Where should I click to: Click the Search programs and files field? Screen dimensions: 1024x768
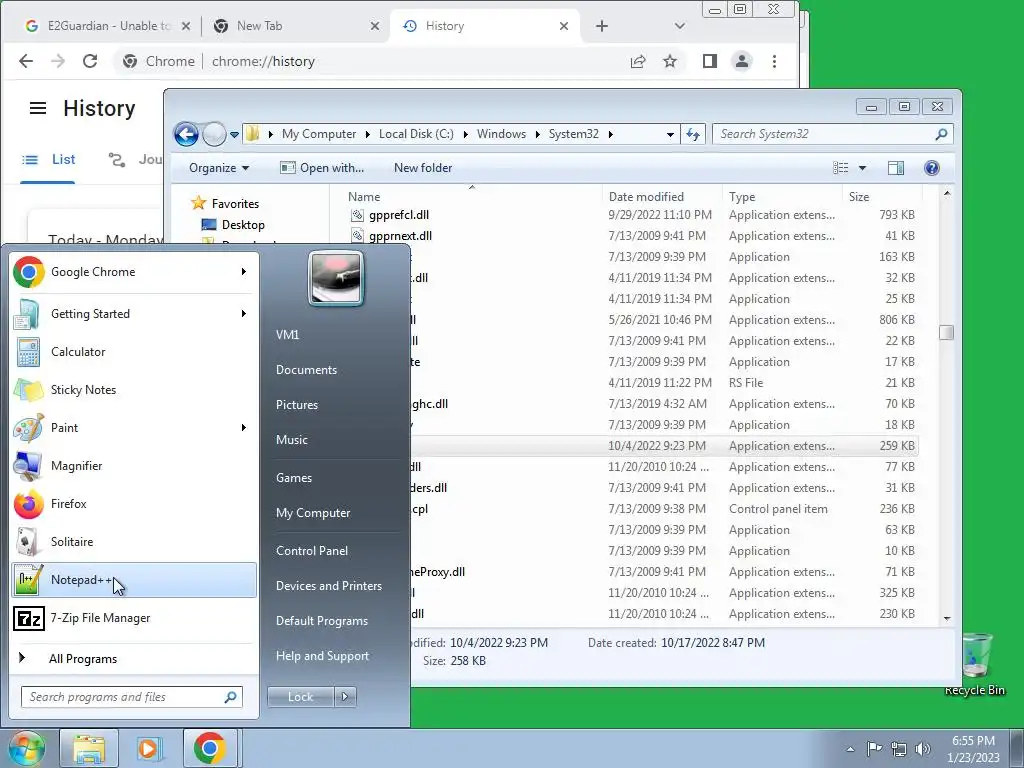point(132,697)
